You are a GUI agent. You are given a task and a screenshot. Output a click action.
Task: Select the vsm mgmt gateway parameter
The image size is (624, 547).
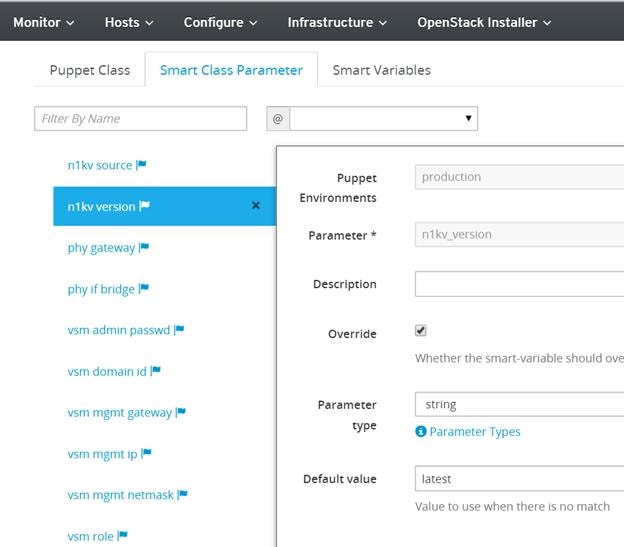[x=119, y=413]
